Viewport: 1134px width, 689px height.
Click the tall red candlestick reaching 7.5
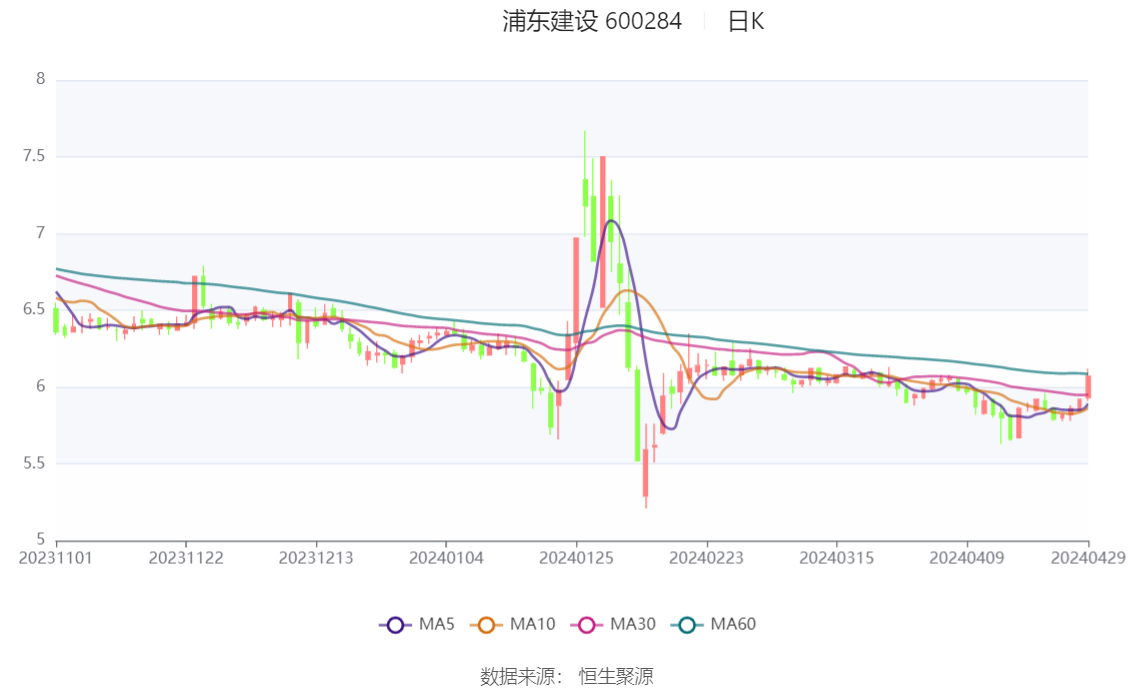(x=602, y=231)
